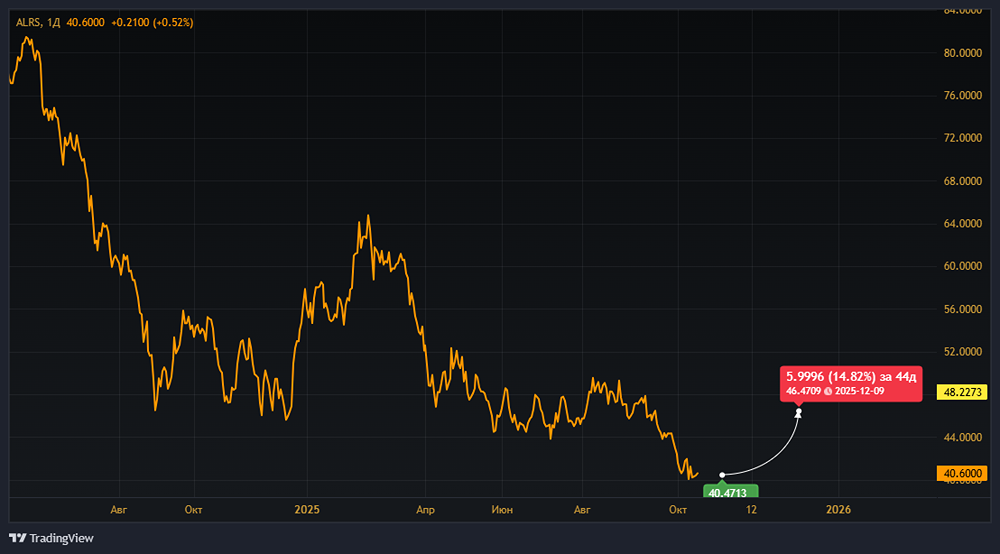
Task: Click the ALRS ticker symbol in legend
Action: tap(28, 22)
